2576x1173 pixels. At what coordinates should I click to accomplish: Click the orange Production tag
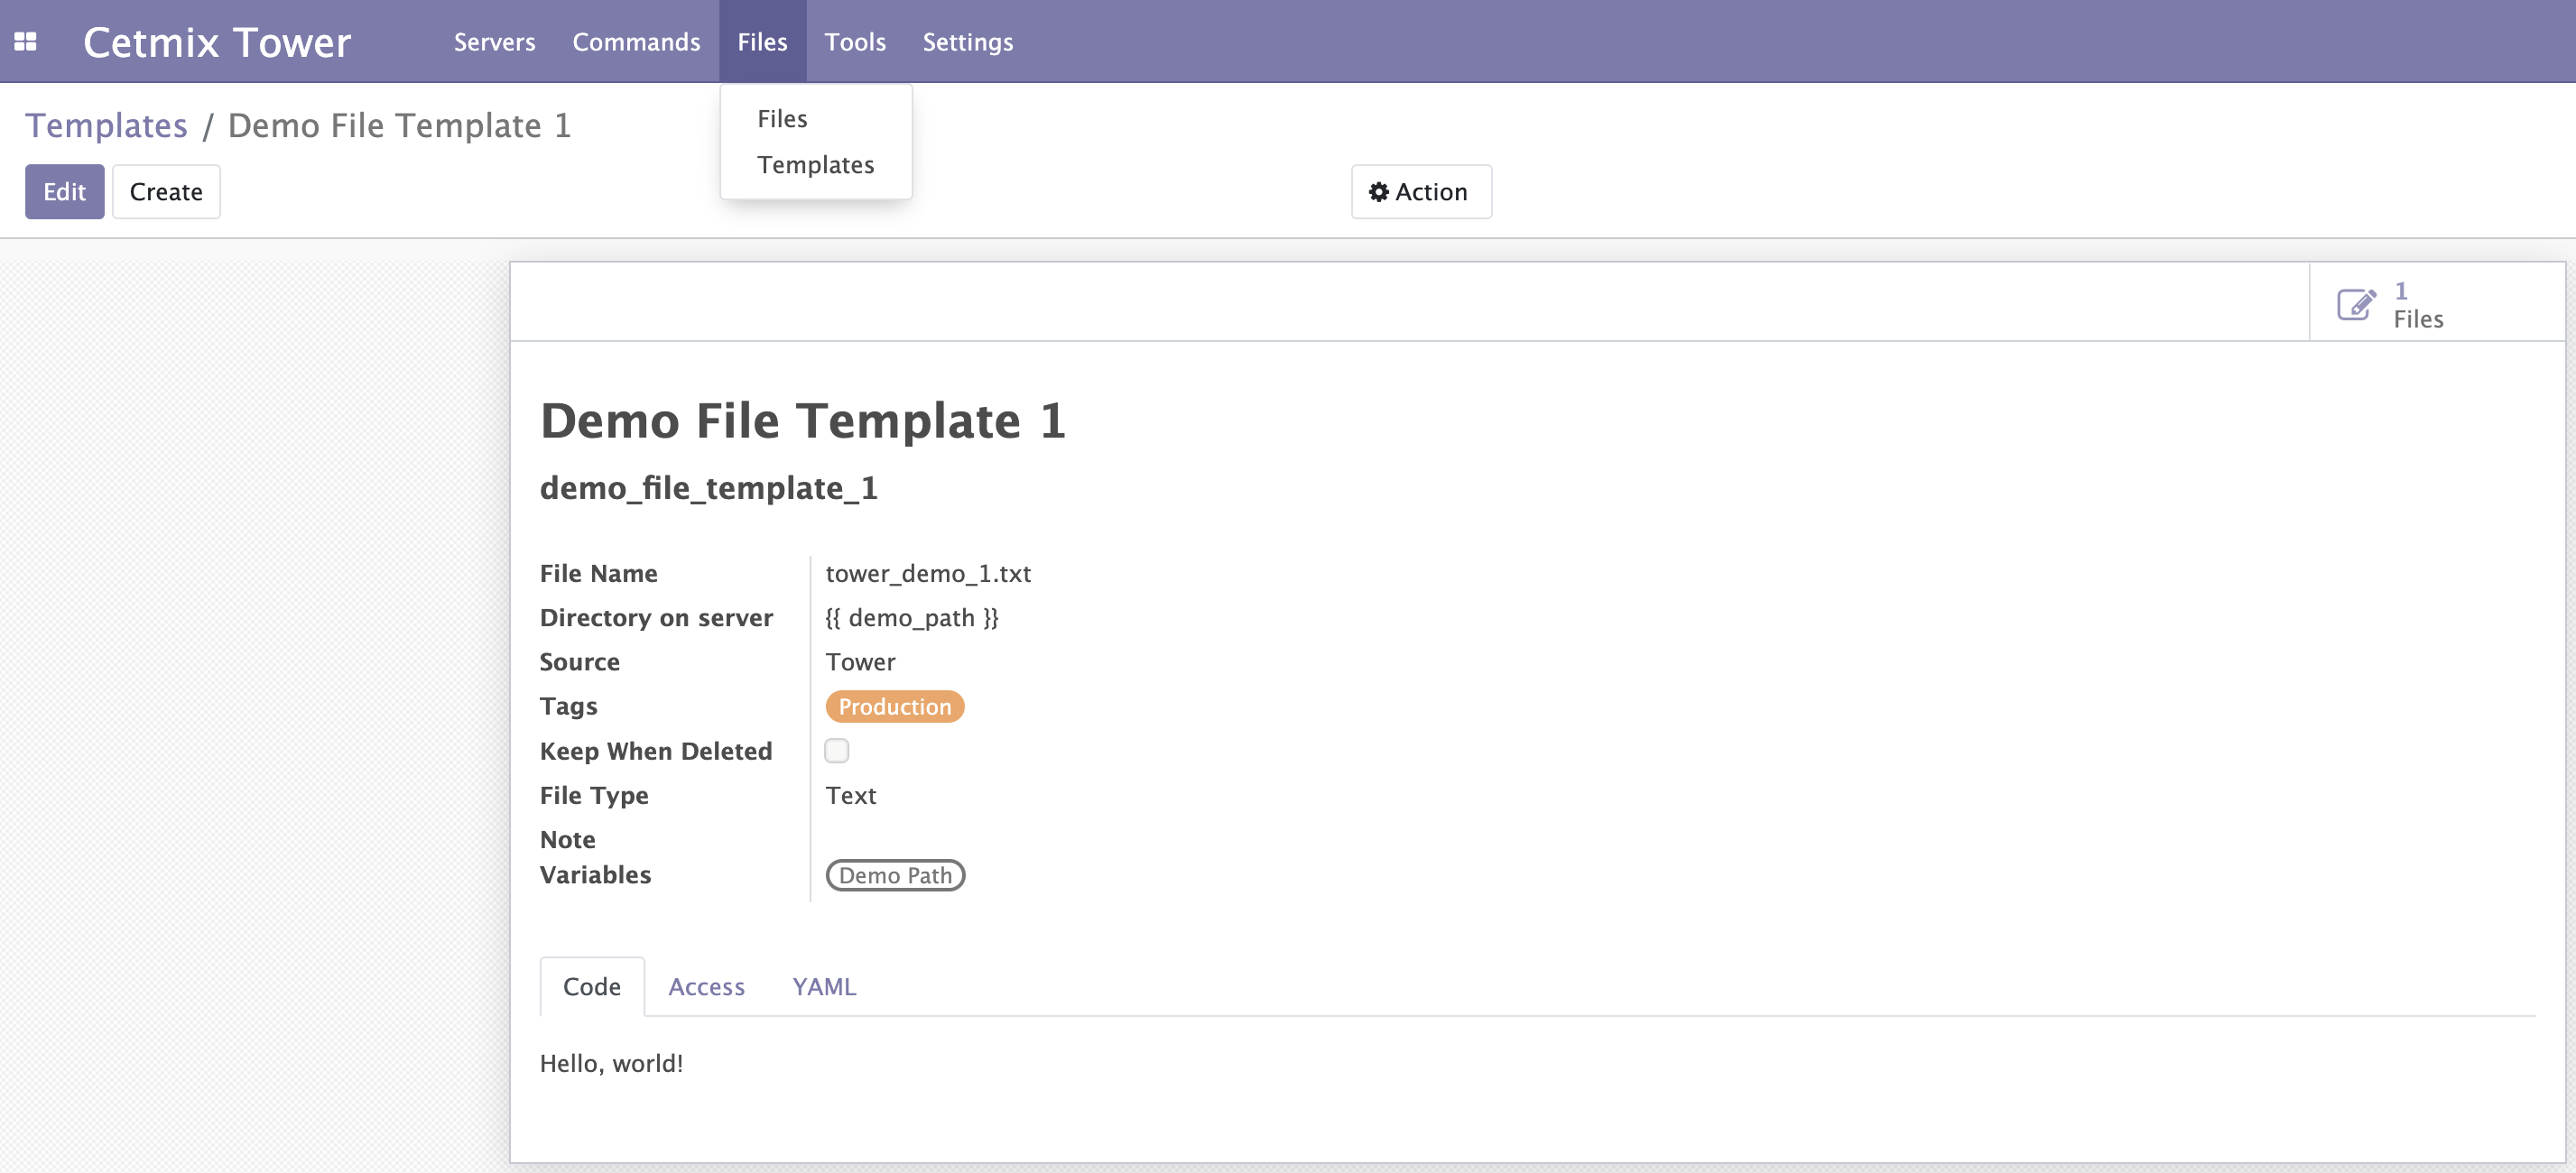tap(894, 707)
